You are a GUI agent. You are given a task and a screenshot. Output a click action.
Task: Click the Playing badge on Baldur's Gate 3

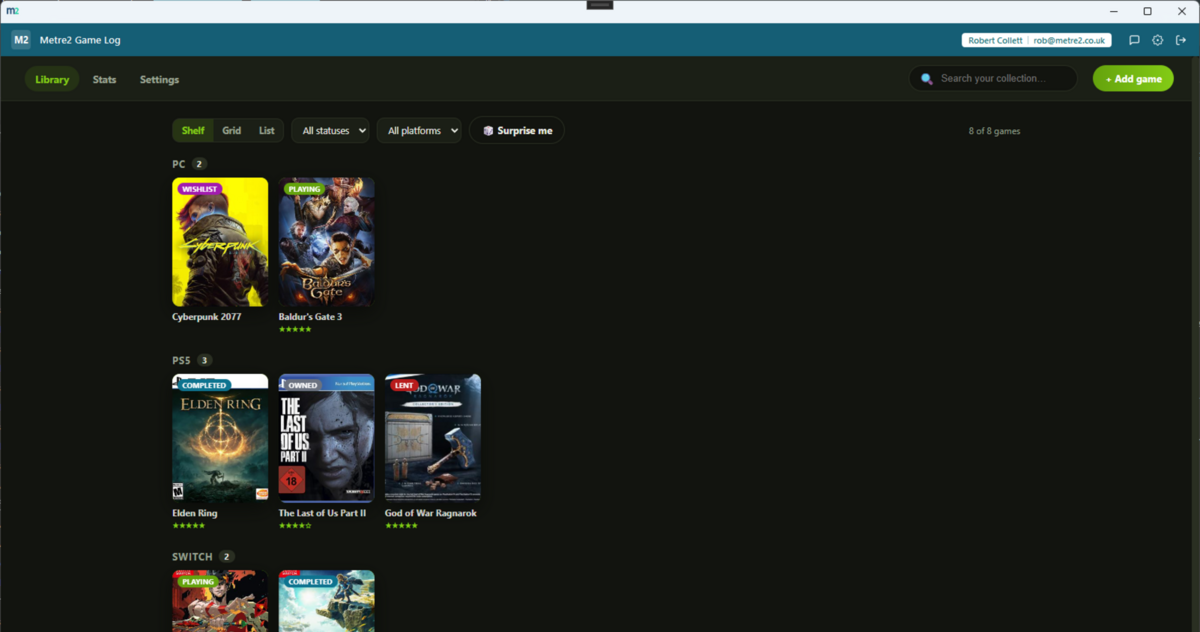pos(304,189)
